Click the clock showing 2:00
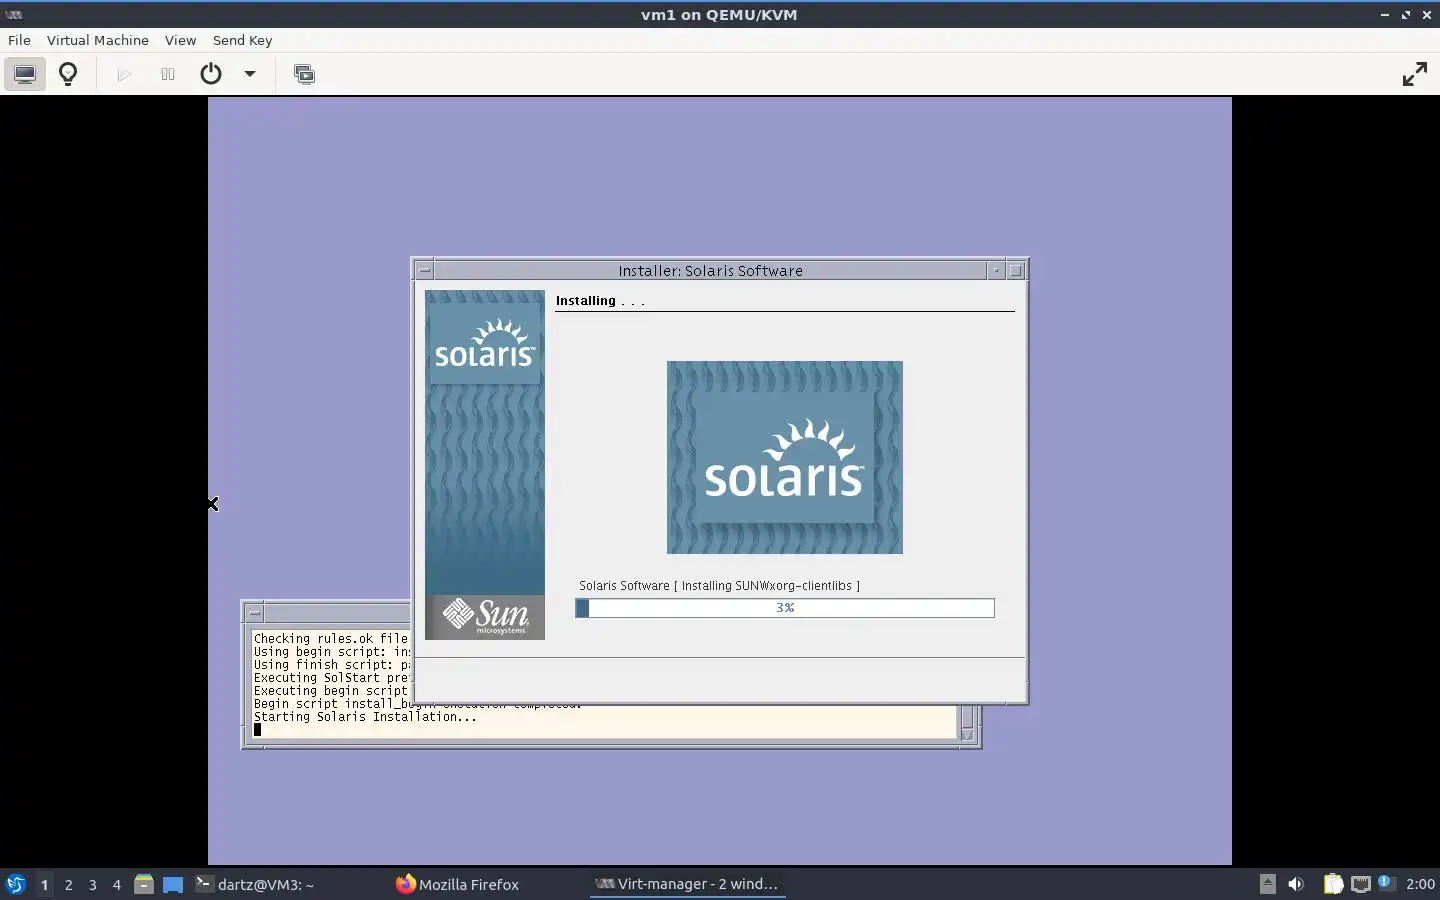Viewport: 1440px width, 900px height. coord(1420,884)
